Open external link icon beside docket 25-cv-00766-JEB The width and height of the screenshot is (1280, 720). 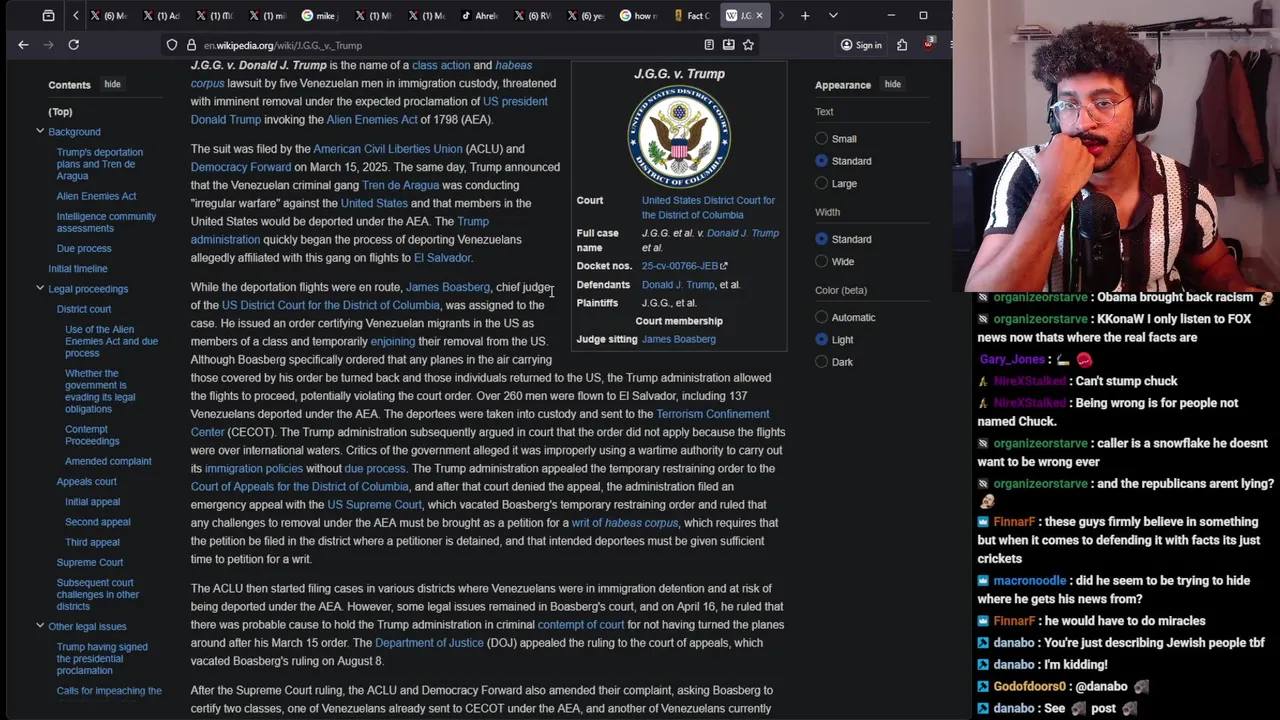(724, 266)
